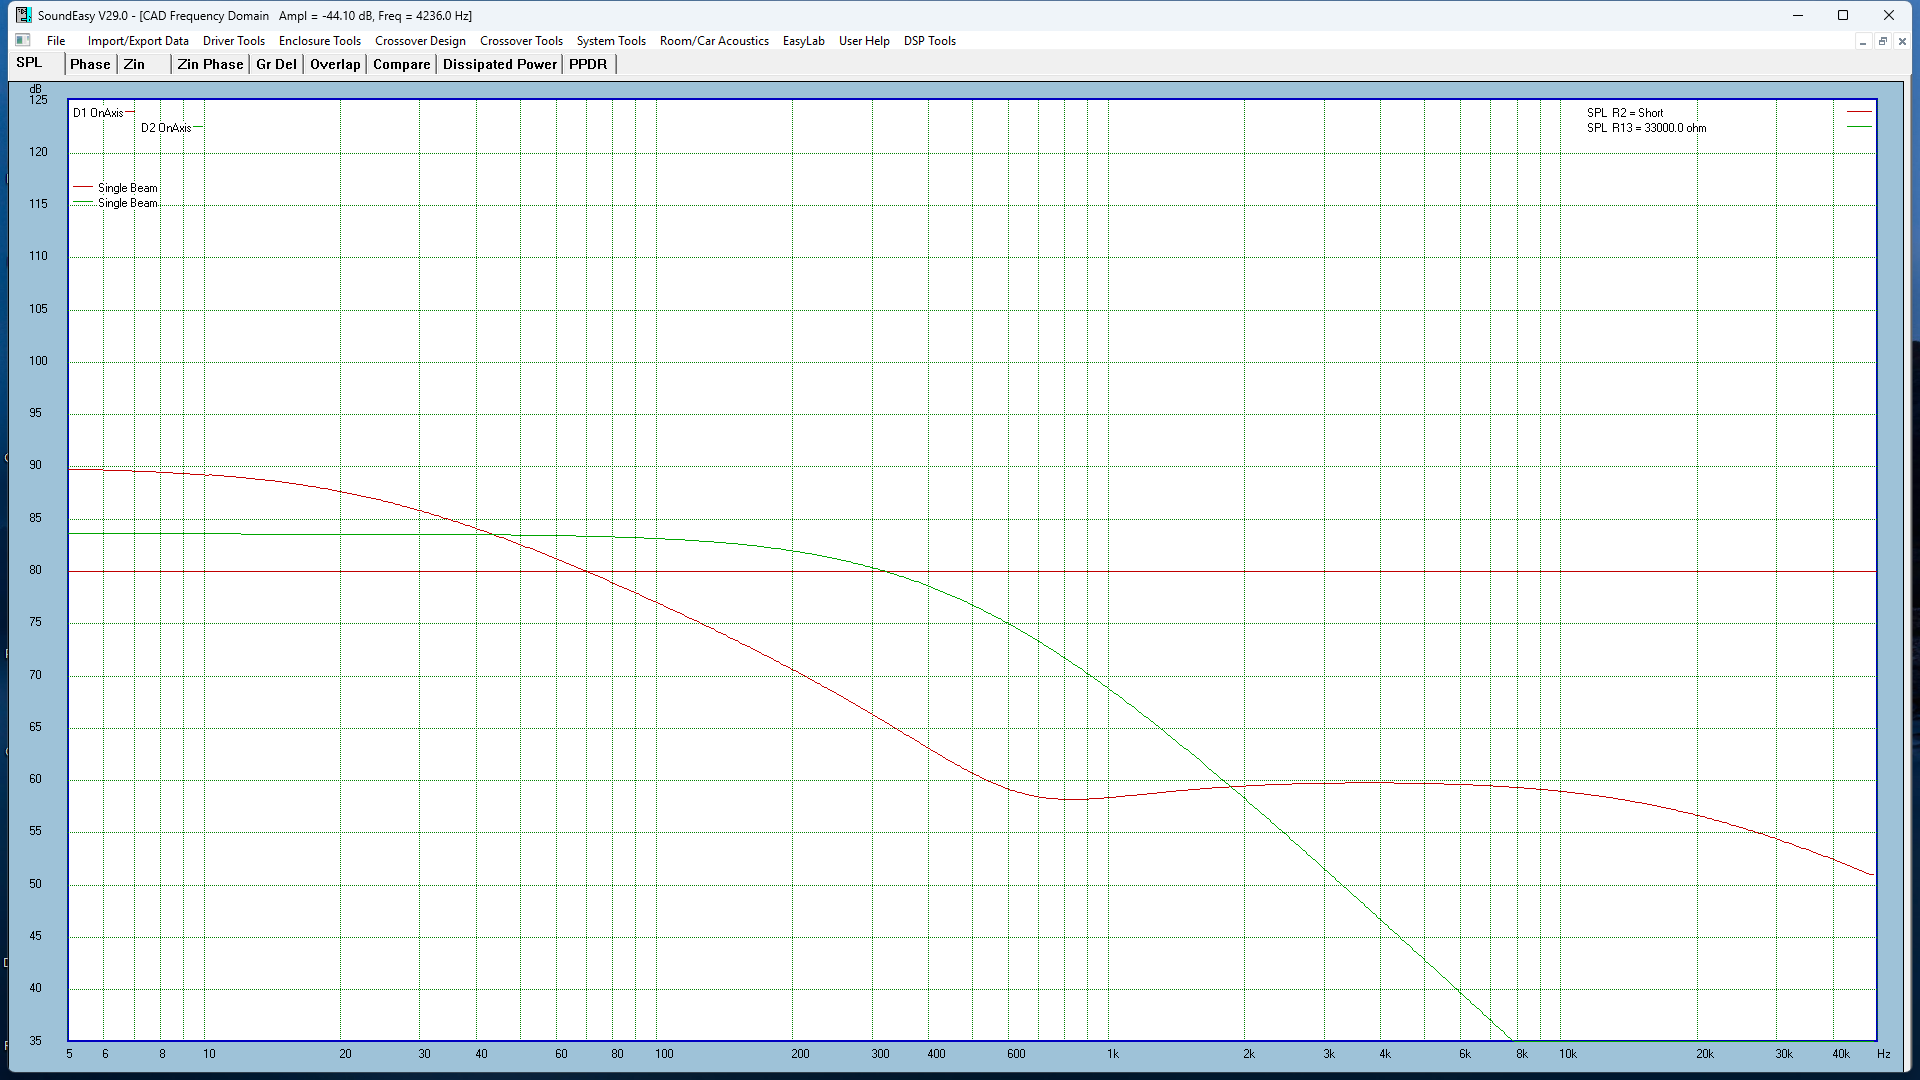
Task: Switch to the Zin Phase tab
Action: (210, 64)
